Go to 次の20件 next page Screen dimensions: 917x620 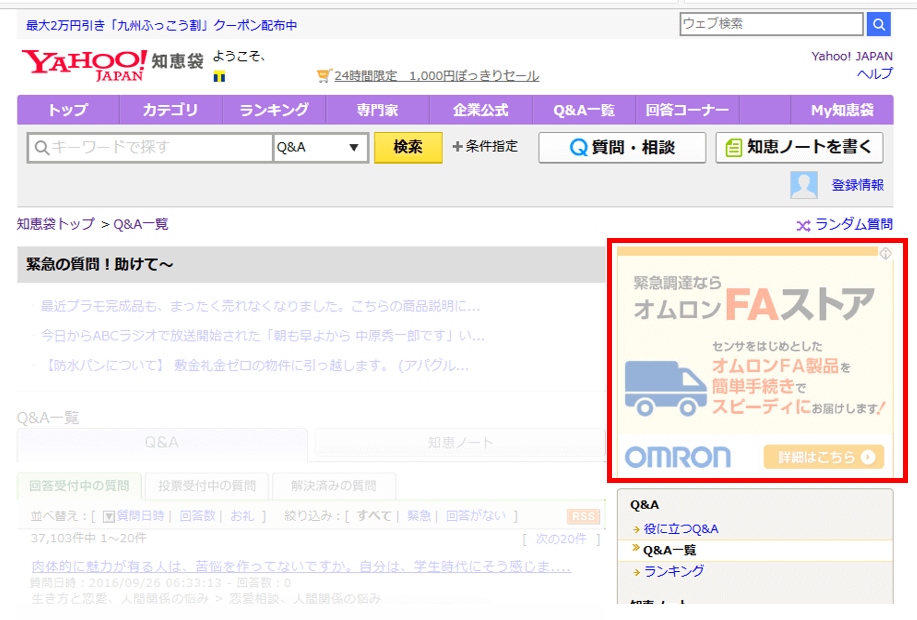[561, 539]
